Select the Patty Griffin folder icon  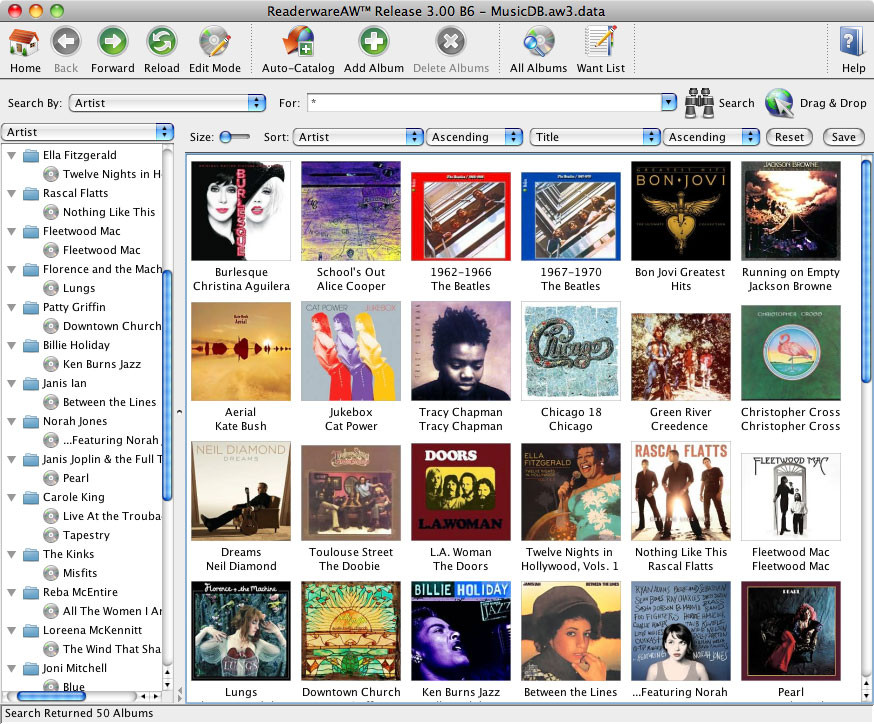click(31, 308)
